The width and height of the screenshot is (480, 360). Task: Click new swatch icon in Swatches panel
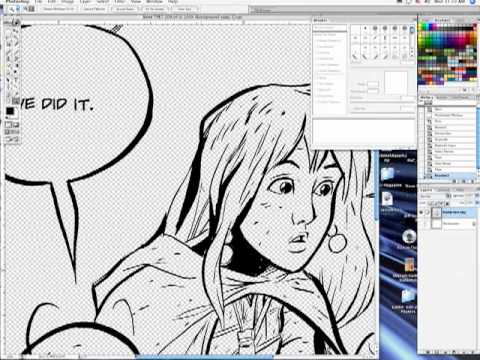click(465, 90)
